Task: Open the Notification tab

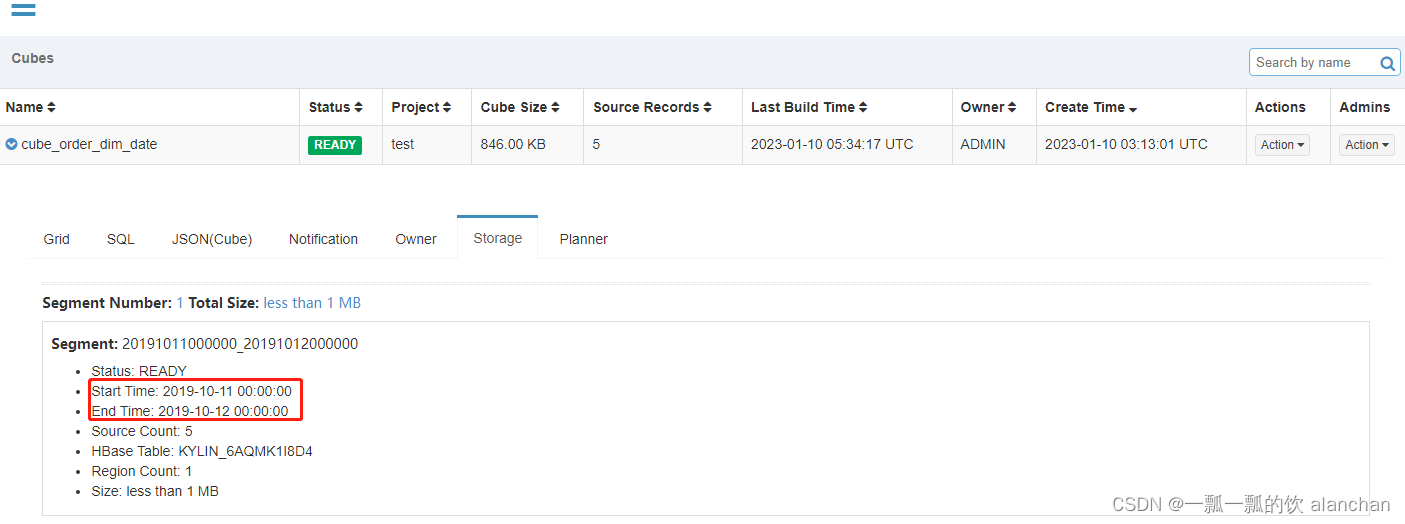Action: [x=323, y=239]
